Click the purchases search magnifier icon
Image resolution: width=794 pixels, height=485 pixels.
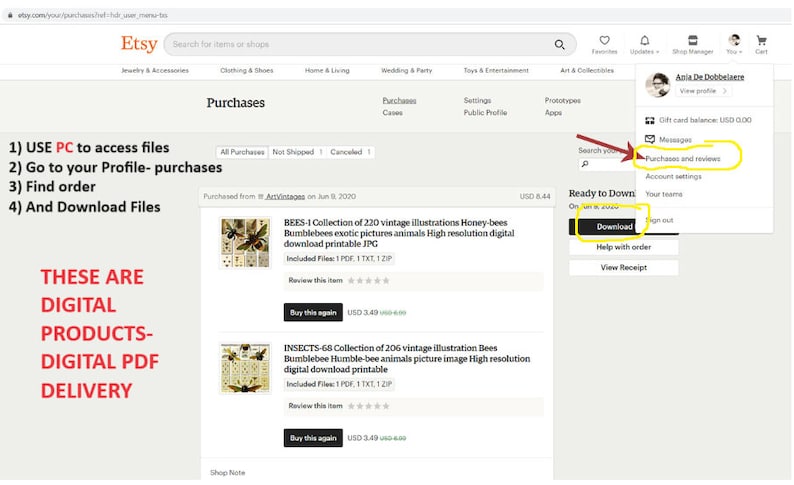point(585,164)
